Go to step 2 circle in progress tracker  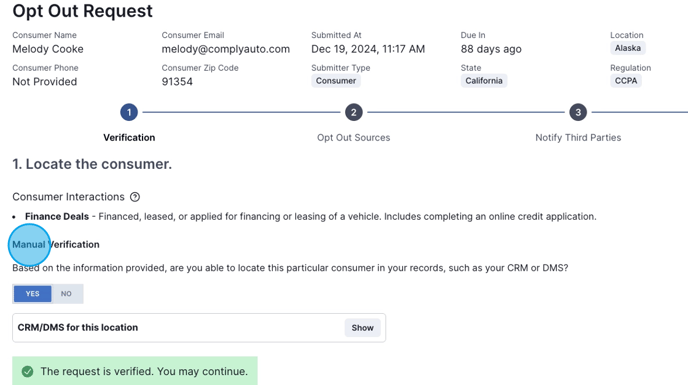pos(354,112)
